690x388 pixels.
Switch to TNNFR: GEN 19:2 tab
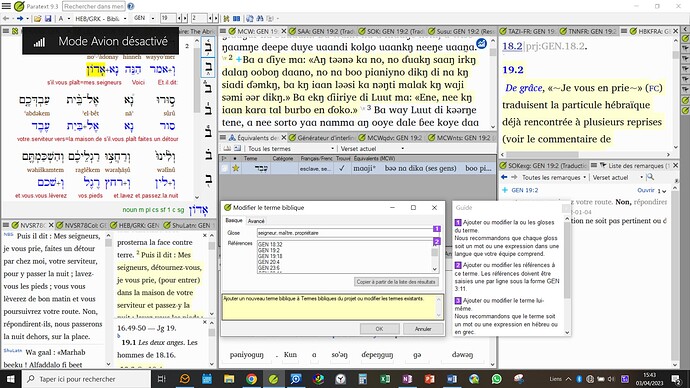tap(588, 31)
